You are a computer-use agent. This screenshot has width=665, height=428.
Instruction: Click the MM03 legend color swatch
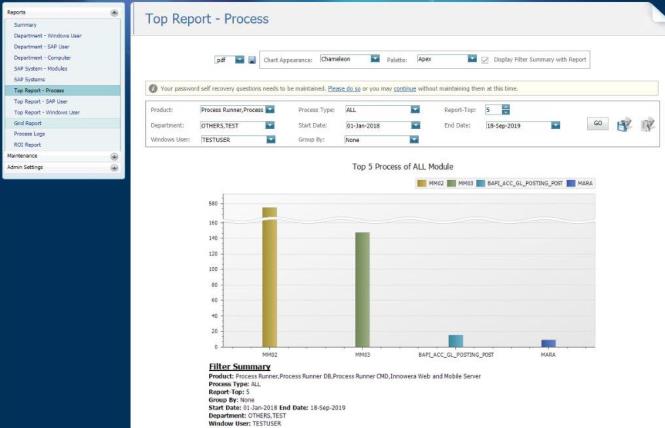pos(452,183)
